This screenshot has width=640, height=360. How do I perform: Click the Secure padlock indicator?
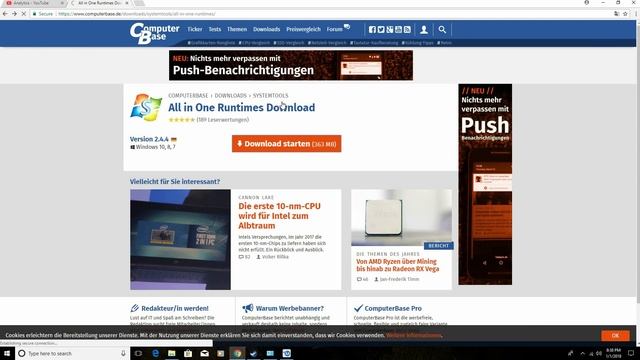click(43, 14)
